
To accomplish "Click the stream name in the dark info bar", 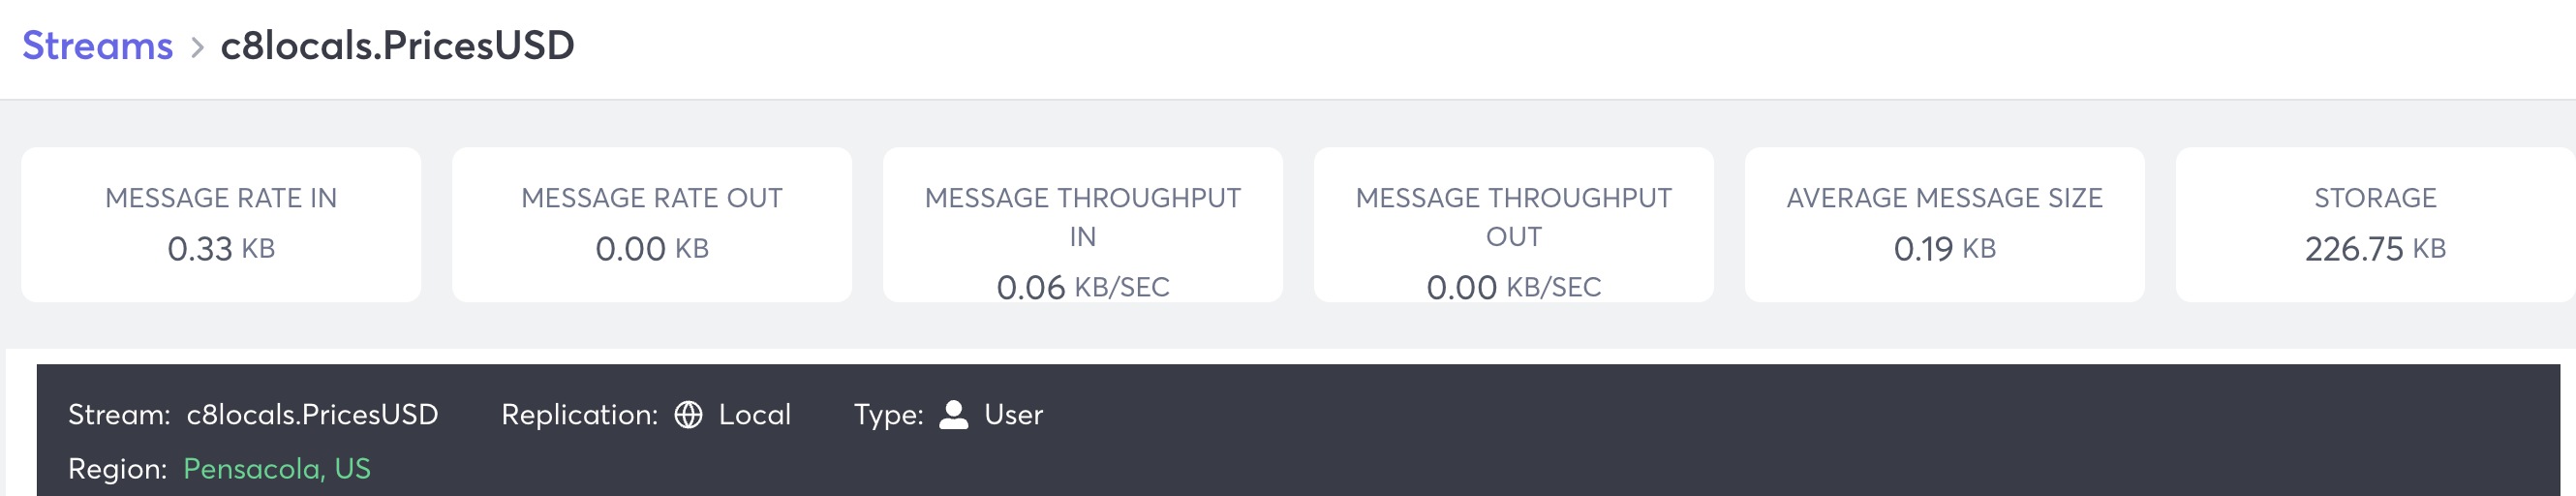I will [x=312, y=414].
